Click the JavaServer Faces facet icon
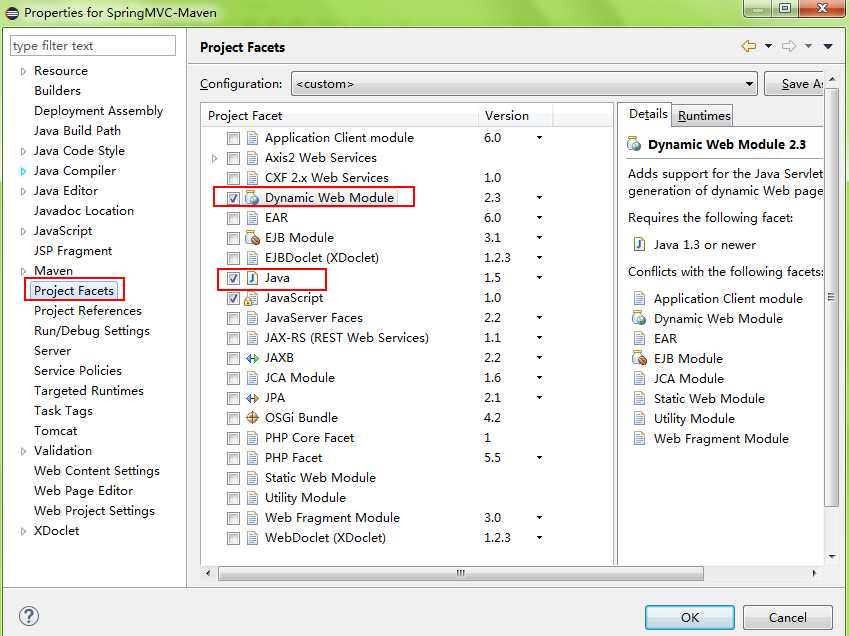 [252, 318]
